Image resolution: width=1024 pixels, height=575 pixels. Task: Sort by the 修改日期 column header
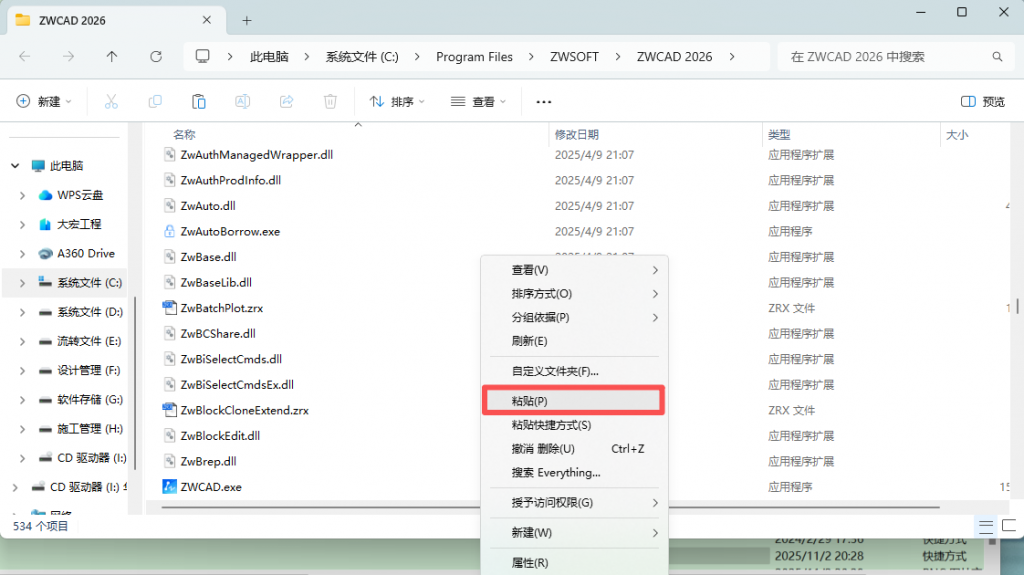(577, 135)
